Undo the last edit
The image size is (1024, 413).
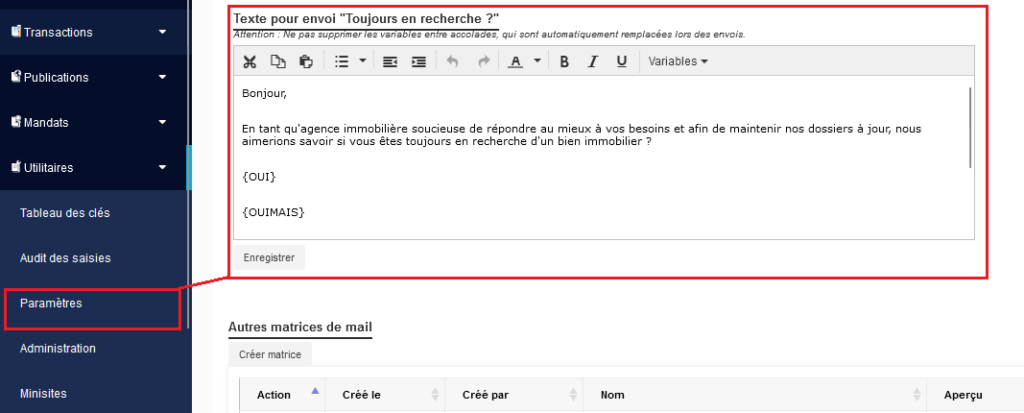click(x=452, y=62)
